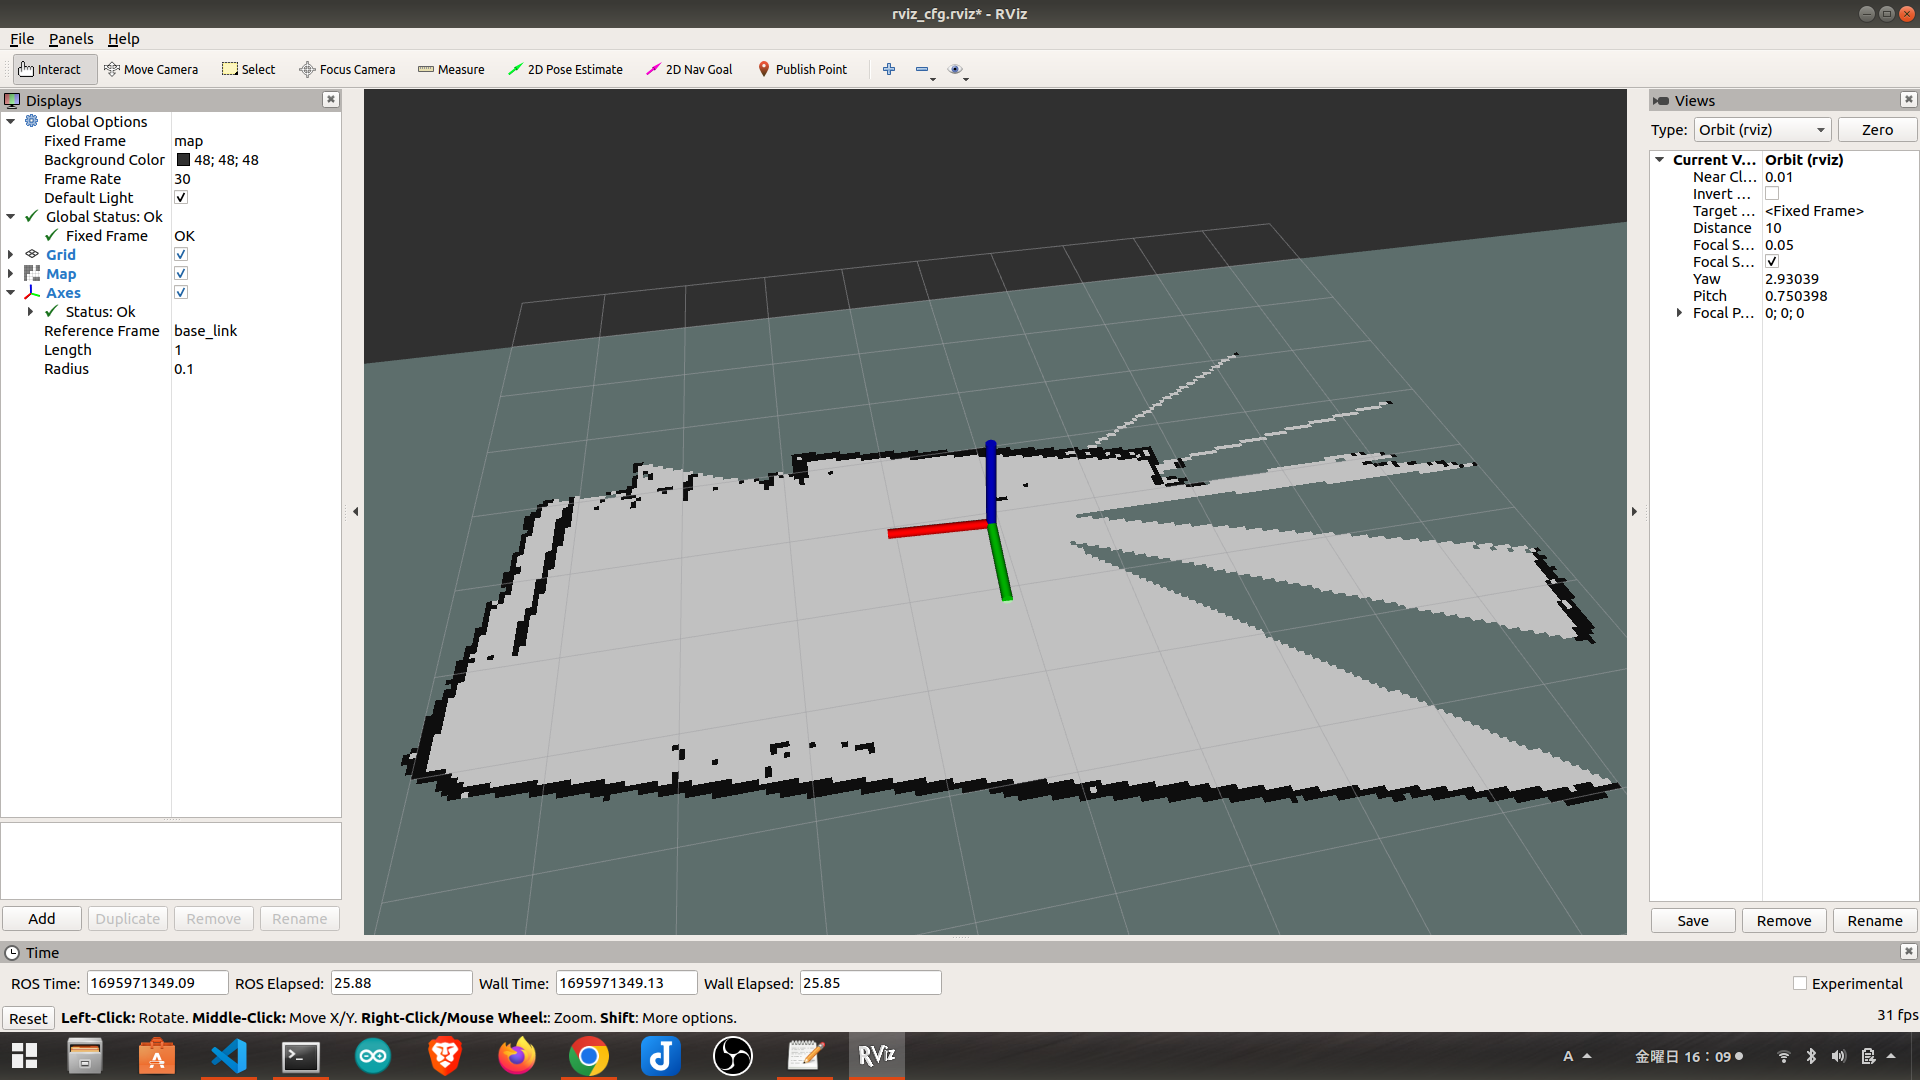
Task: Collapse the Global Options tree item
Action: coord(11,121)
